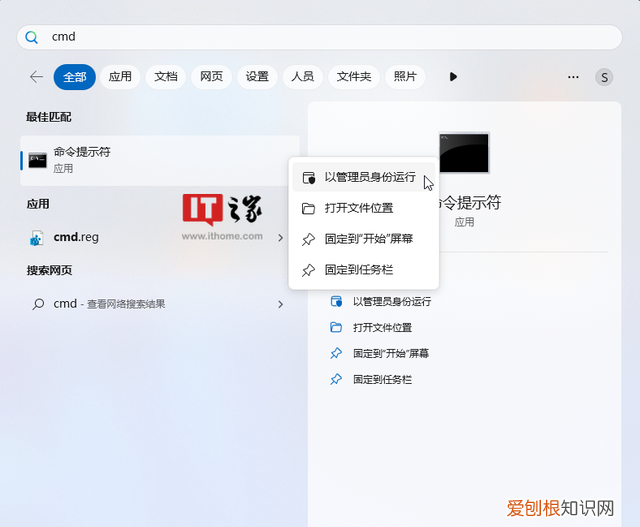Click the web search magnifier icon beside cmd
Viewport: 640px width, 527px height.
click(38, 304)
